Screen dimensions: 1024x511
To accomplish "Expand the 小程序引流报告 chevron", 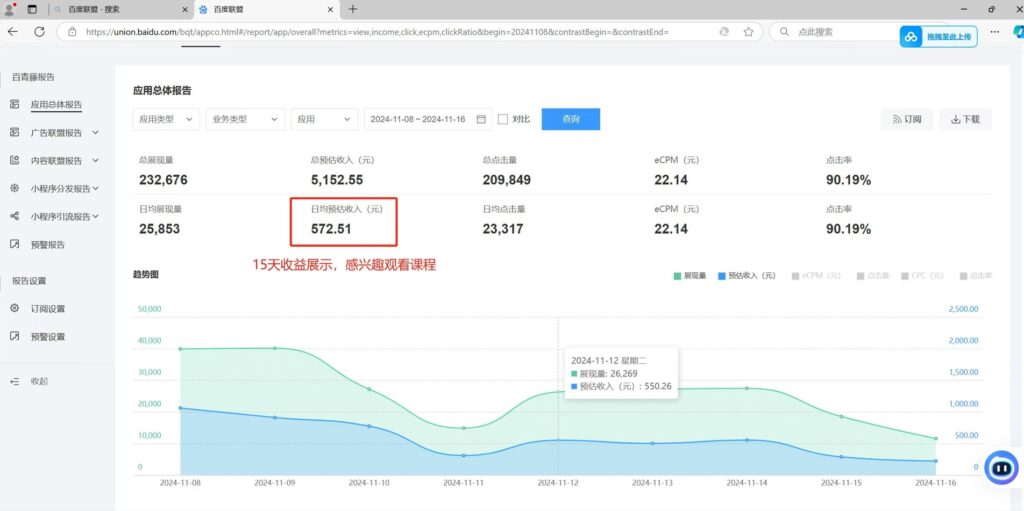I will click(95, 216).
